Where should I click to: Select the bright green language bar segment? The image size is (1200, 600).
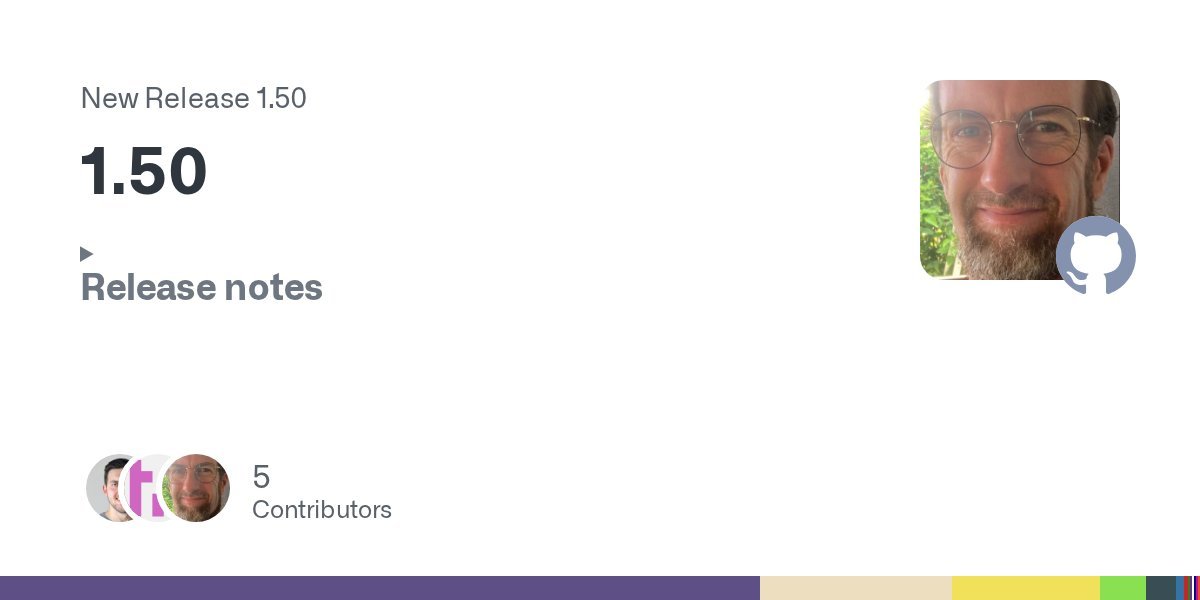1122,588
